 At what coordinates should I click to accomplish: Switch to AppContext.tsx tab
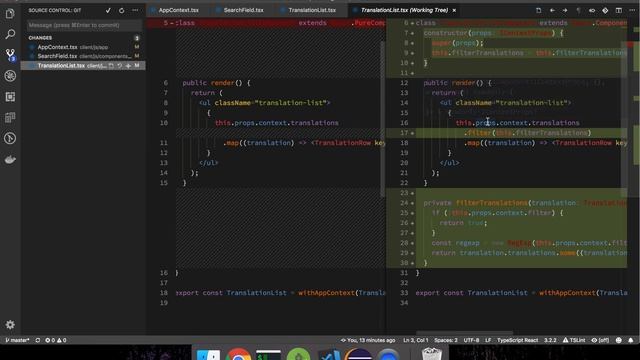click(x=178, y=10)
